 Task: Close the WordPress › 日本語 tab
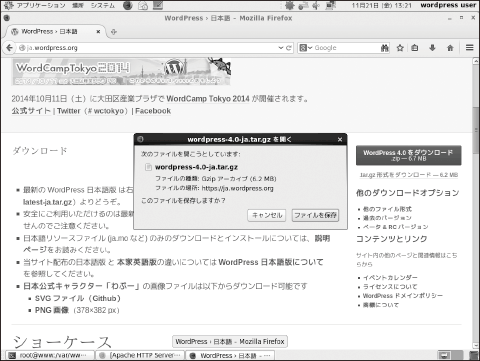98,32
